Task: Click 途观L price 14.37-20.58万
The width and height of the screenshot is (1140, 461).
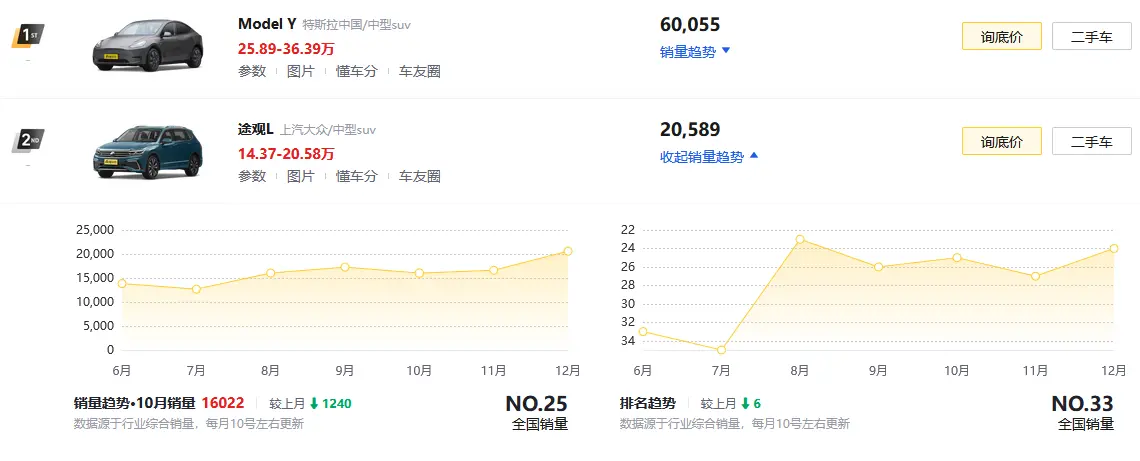Action: [286, 153]
